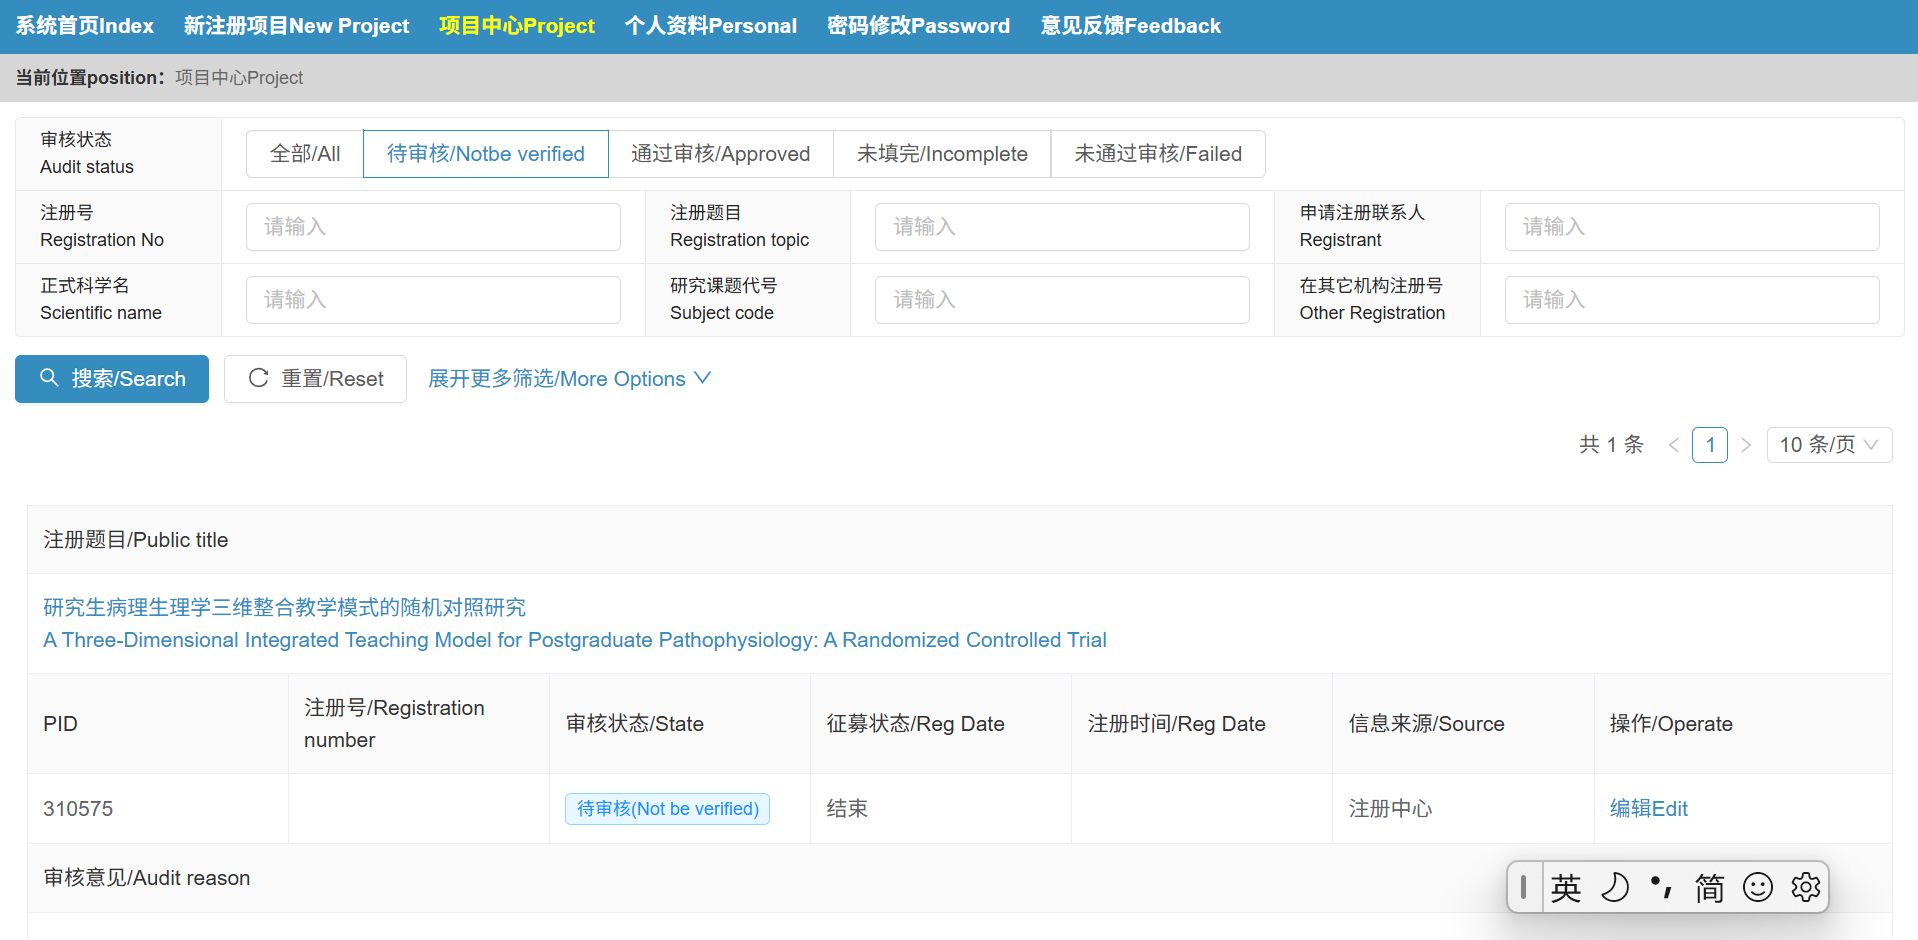Select the 通过审核/Approved status filter
Screen dimensions: 1918x940
(x=720, y=154)
